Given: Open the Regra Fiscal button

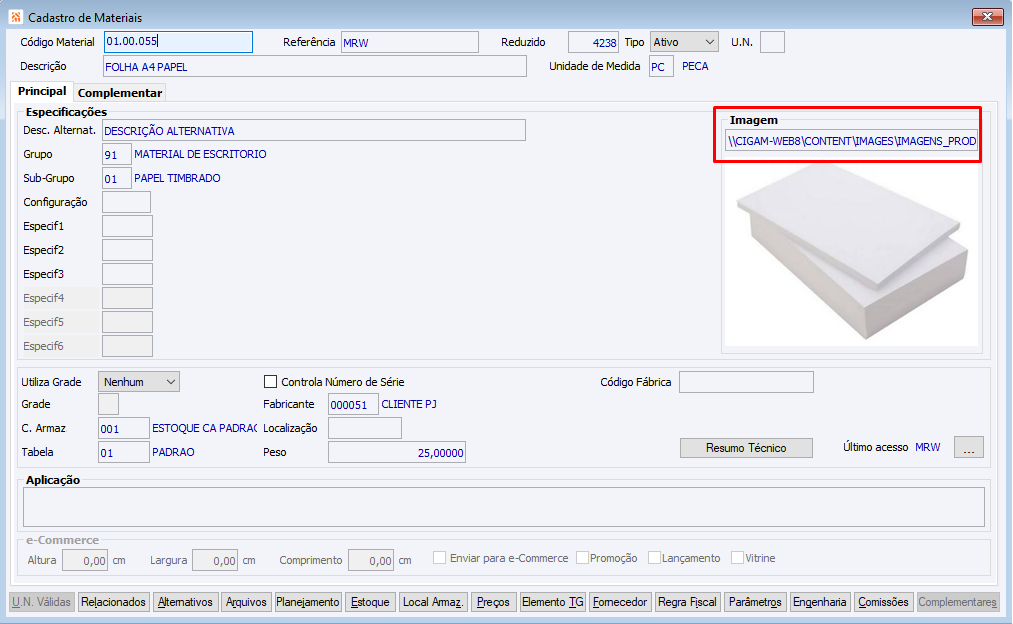Looking at the screenshot, I should coord(687,602).
